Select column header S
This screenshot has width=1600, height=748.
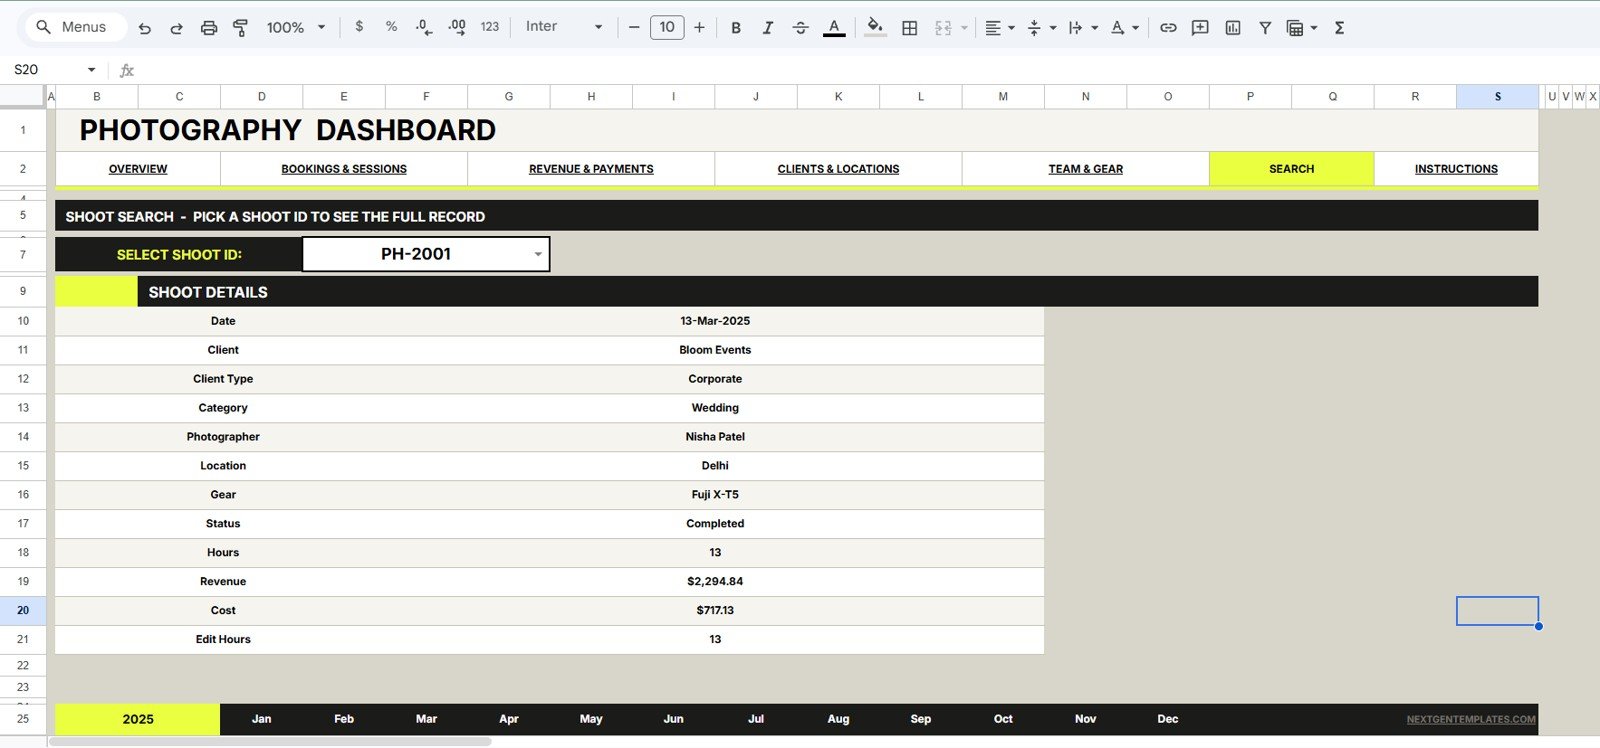tap(1497, 97)
